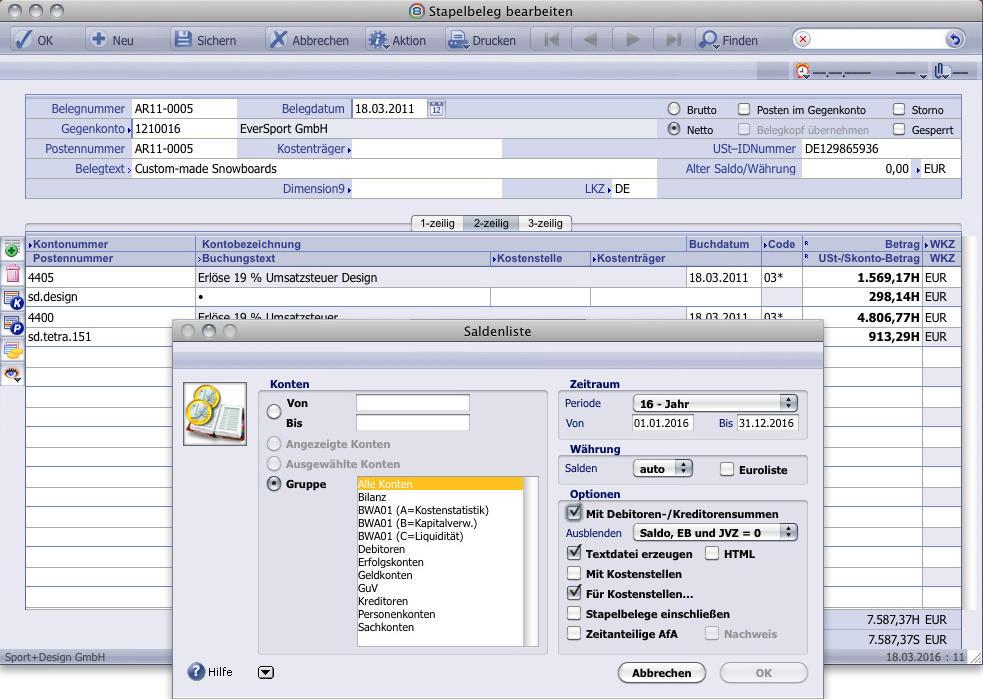Open the paperclip attachment icon
Viewport: 983px width, 699px height.
(941, 71)
